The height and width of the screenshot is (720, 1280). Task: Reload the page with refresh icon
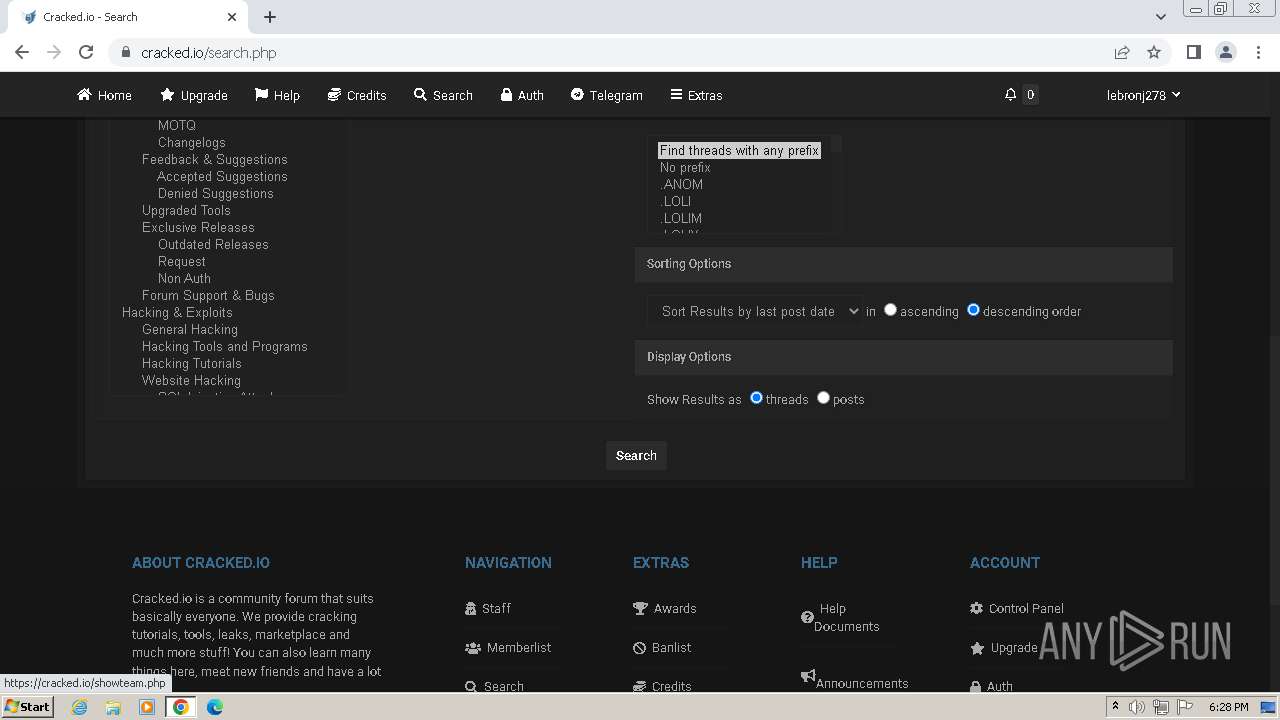(x=86, y=52)
